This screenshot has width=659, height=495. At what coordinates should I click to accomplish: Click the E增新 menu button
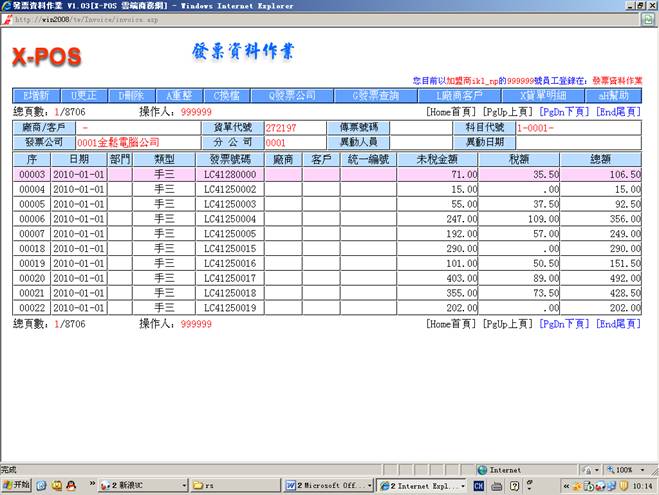[37, 95]
